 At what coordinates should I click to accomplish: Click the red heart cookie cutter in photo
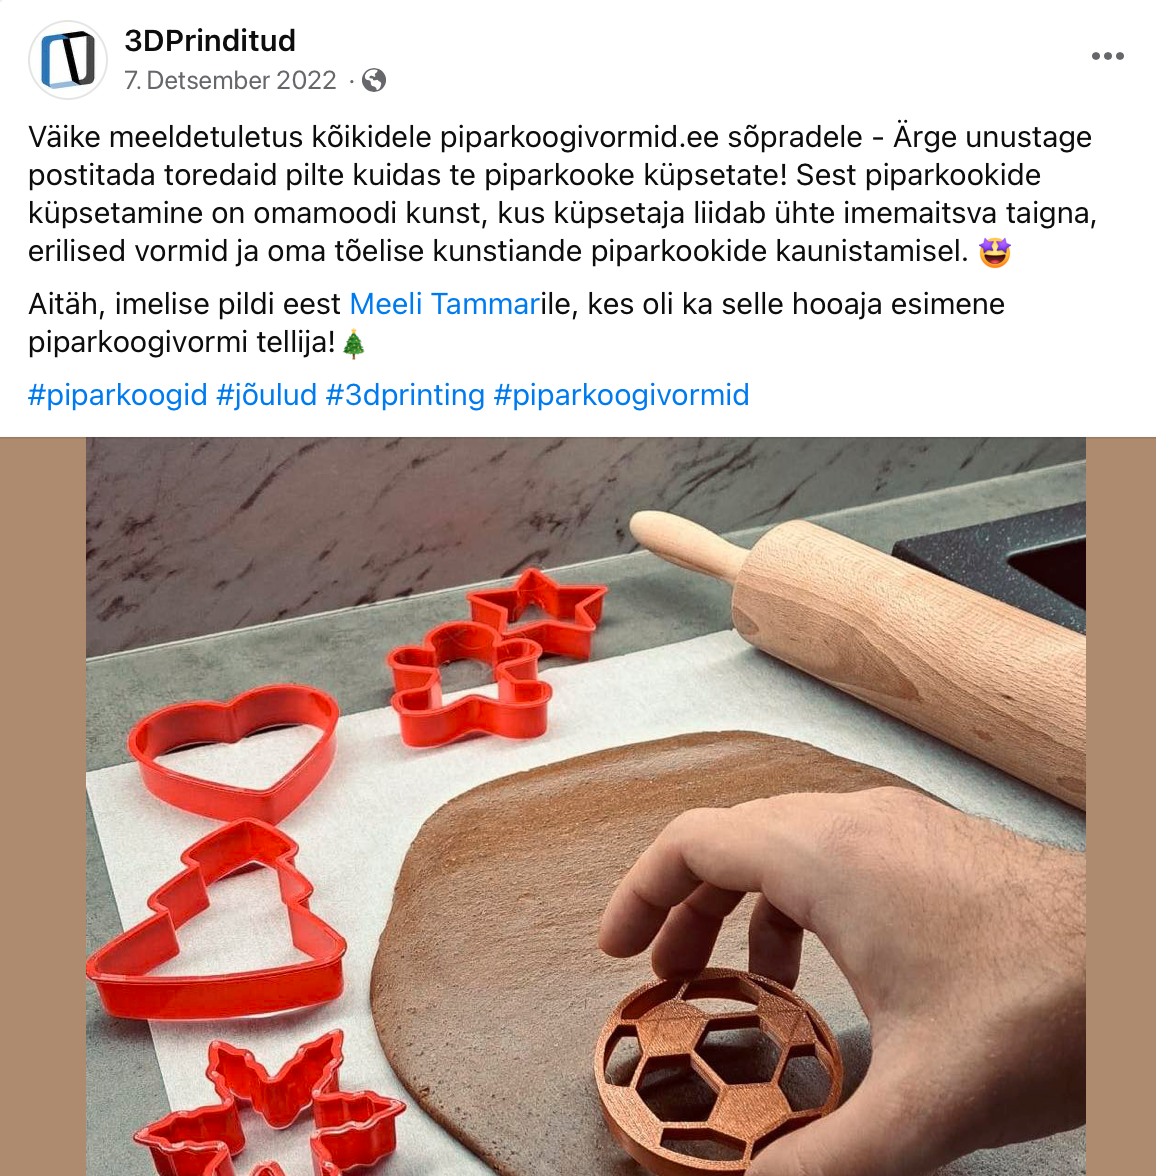pos(234,750)
